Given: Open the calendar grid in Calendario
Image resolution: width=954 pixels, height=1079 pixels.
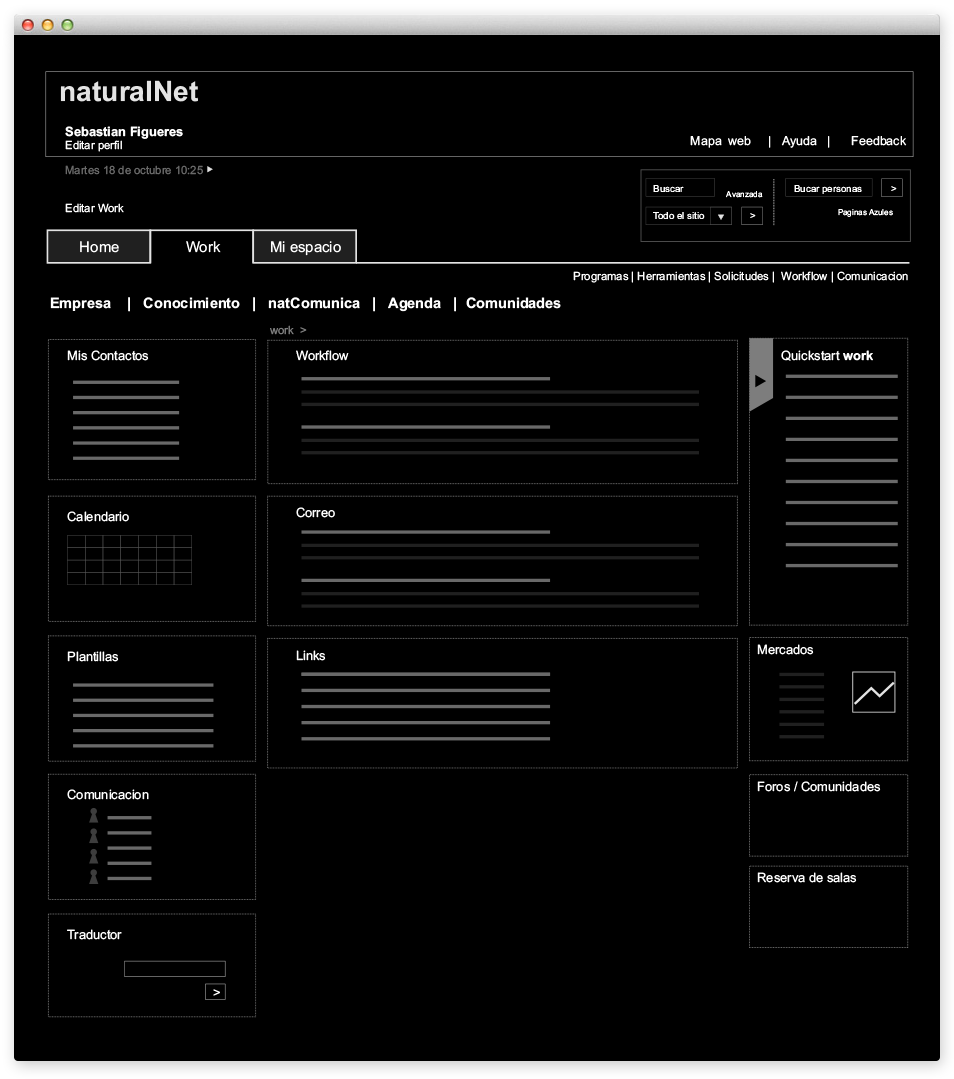Looking at the screenshot, I should pos(129,560).
